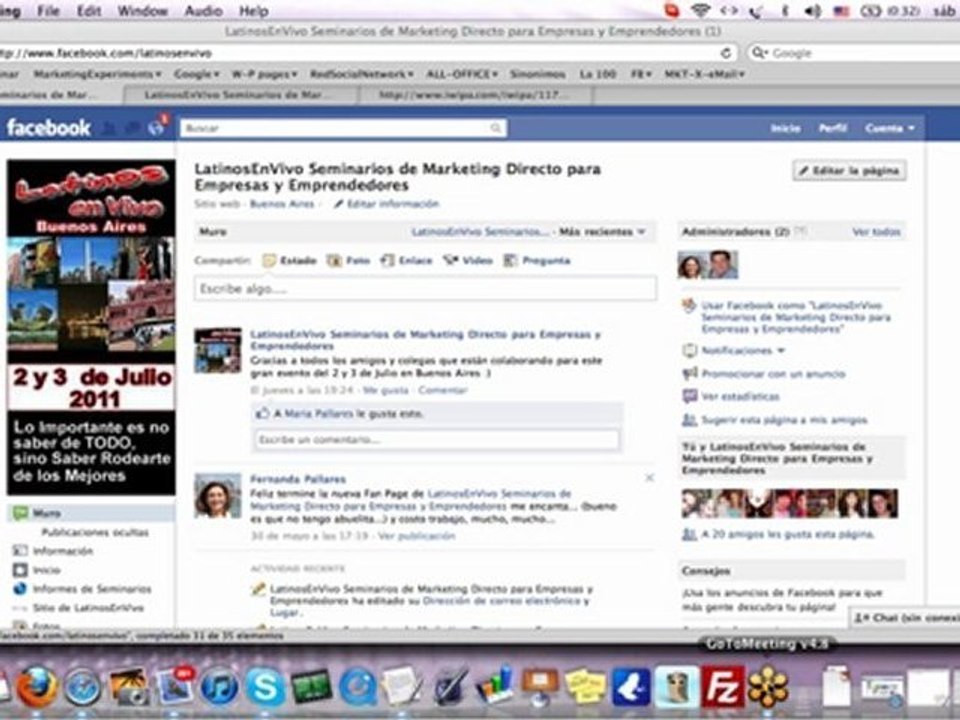Close Fernanda Pallares post with the X
This screenshot has height=720, width=960.
tap(649, 478)
